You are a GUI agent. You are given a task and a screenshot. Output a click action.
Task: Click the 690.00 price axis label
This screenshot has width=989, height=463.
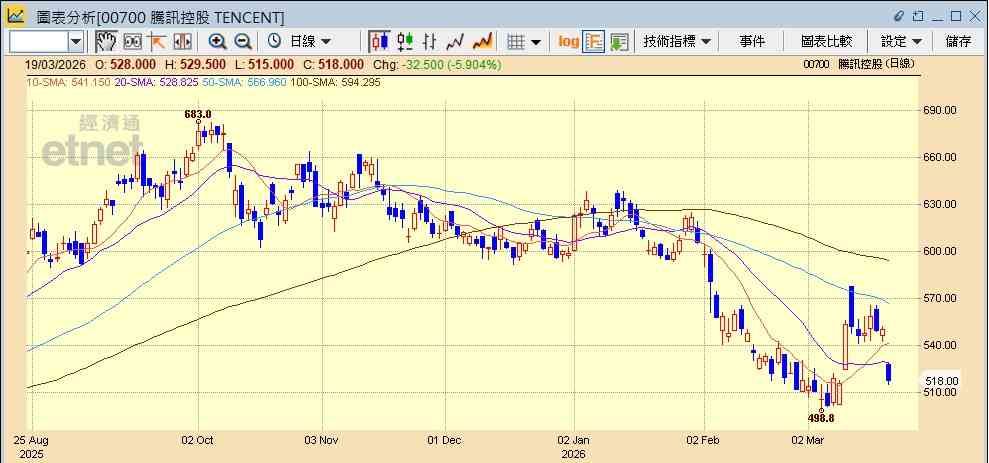coord(941,110)
